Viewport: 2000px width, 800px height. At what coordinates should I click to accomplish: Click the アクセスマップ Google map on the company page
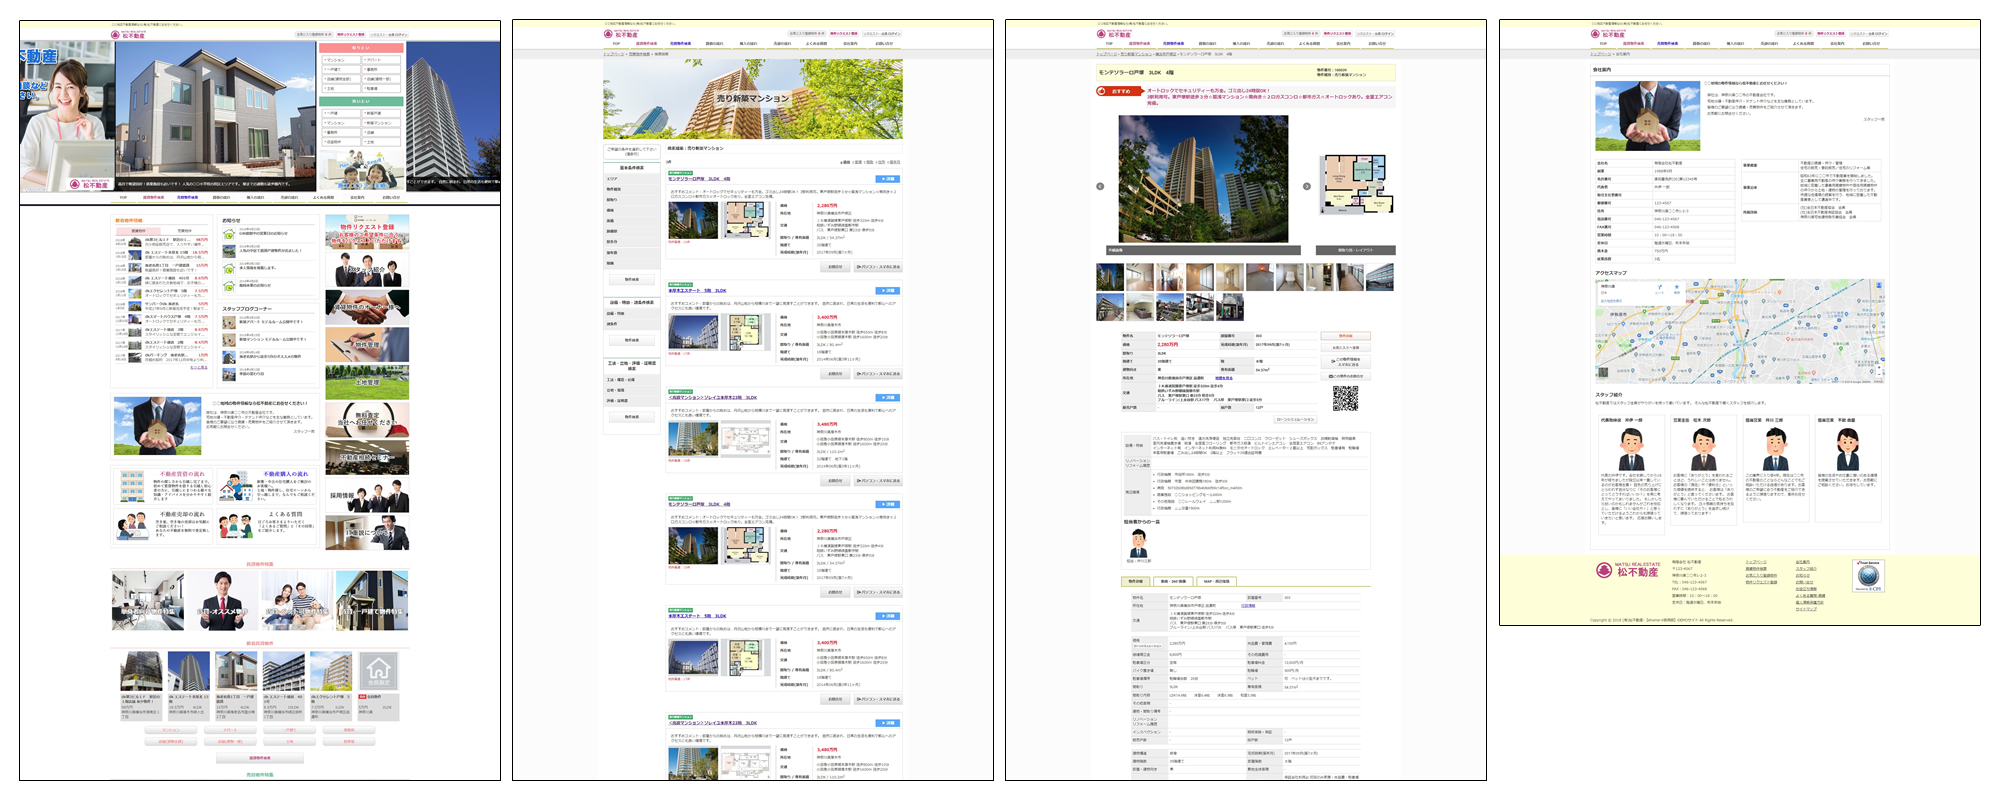[1740, 332]
